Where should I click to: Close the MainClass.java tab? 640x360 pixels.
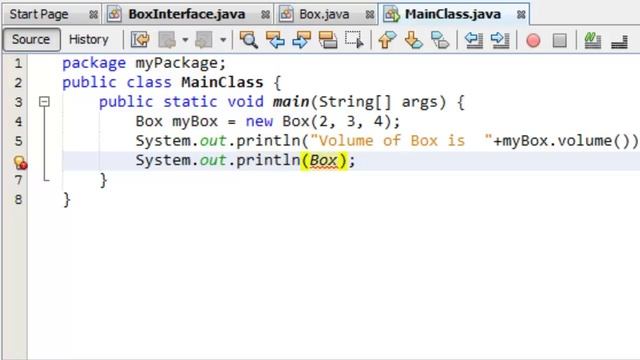521,15
